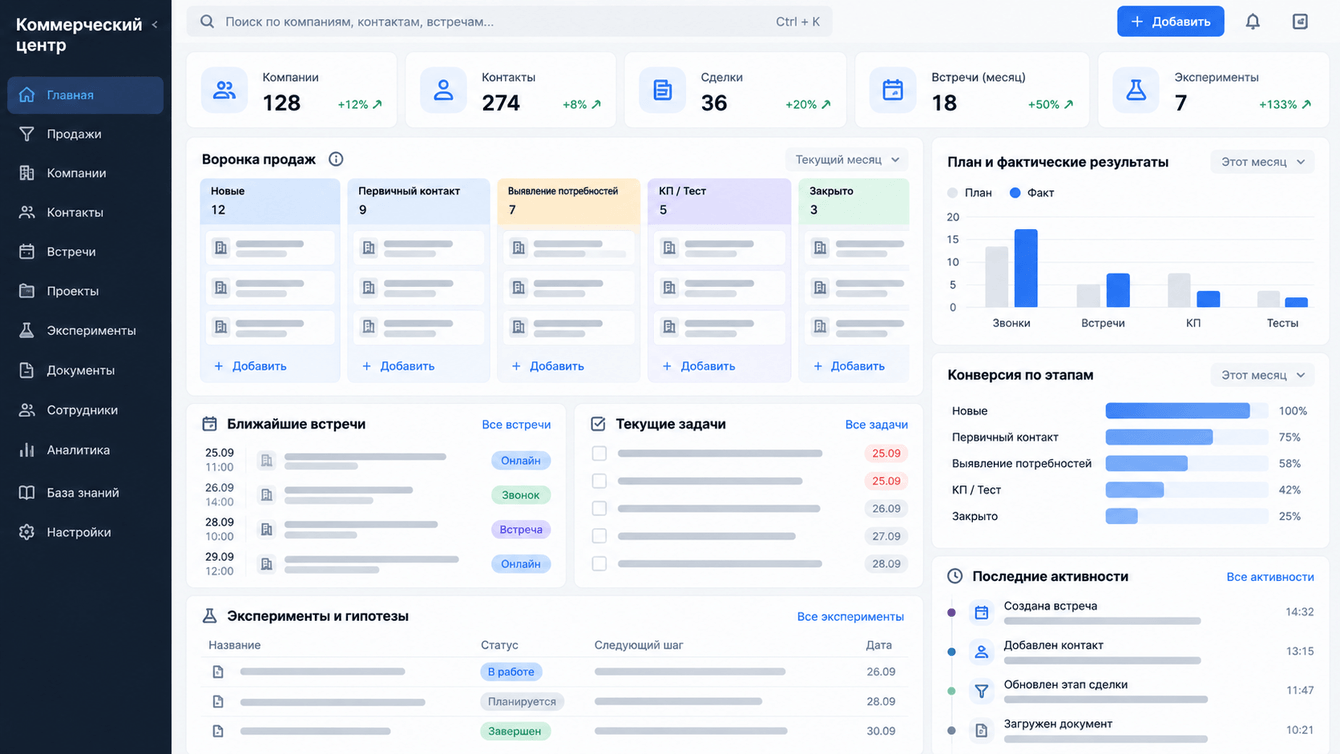
Task: Focus the search field for companies and contacts
Action: tap(509, 21)
